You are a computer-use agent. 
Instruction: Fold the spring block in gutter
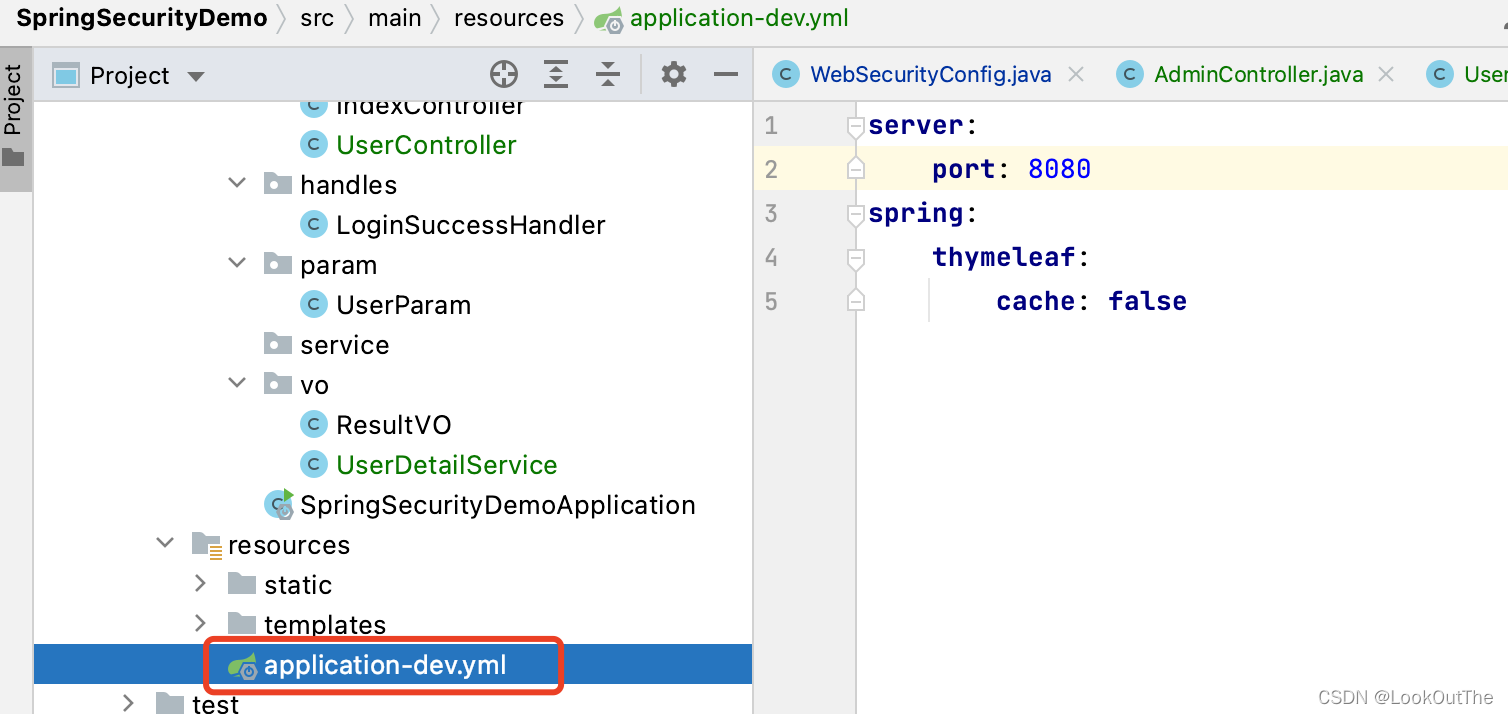[x=855, y=214]
